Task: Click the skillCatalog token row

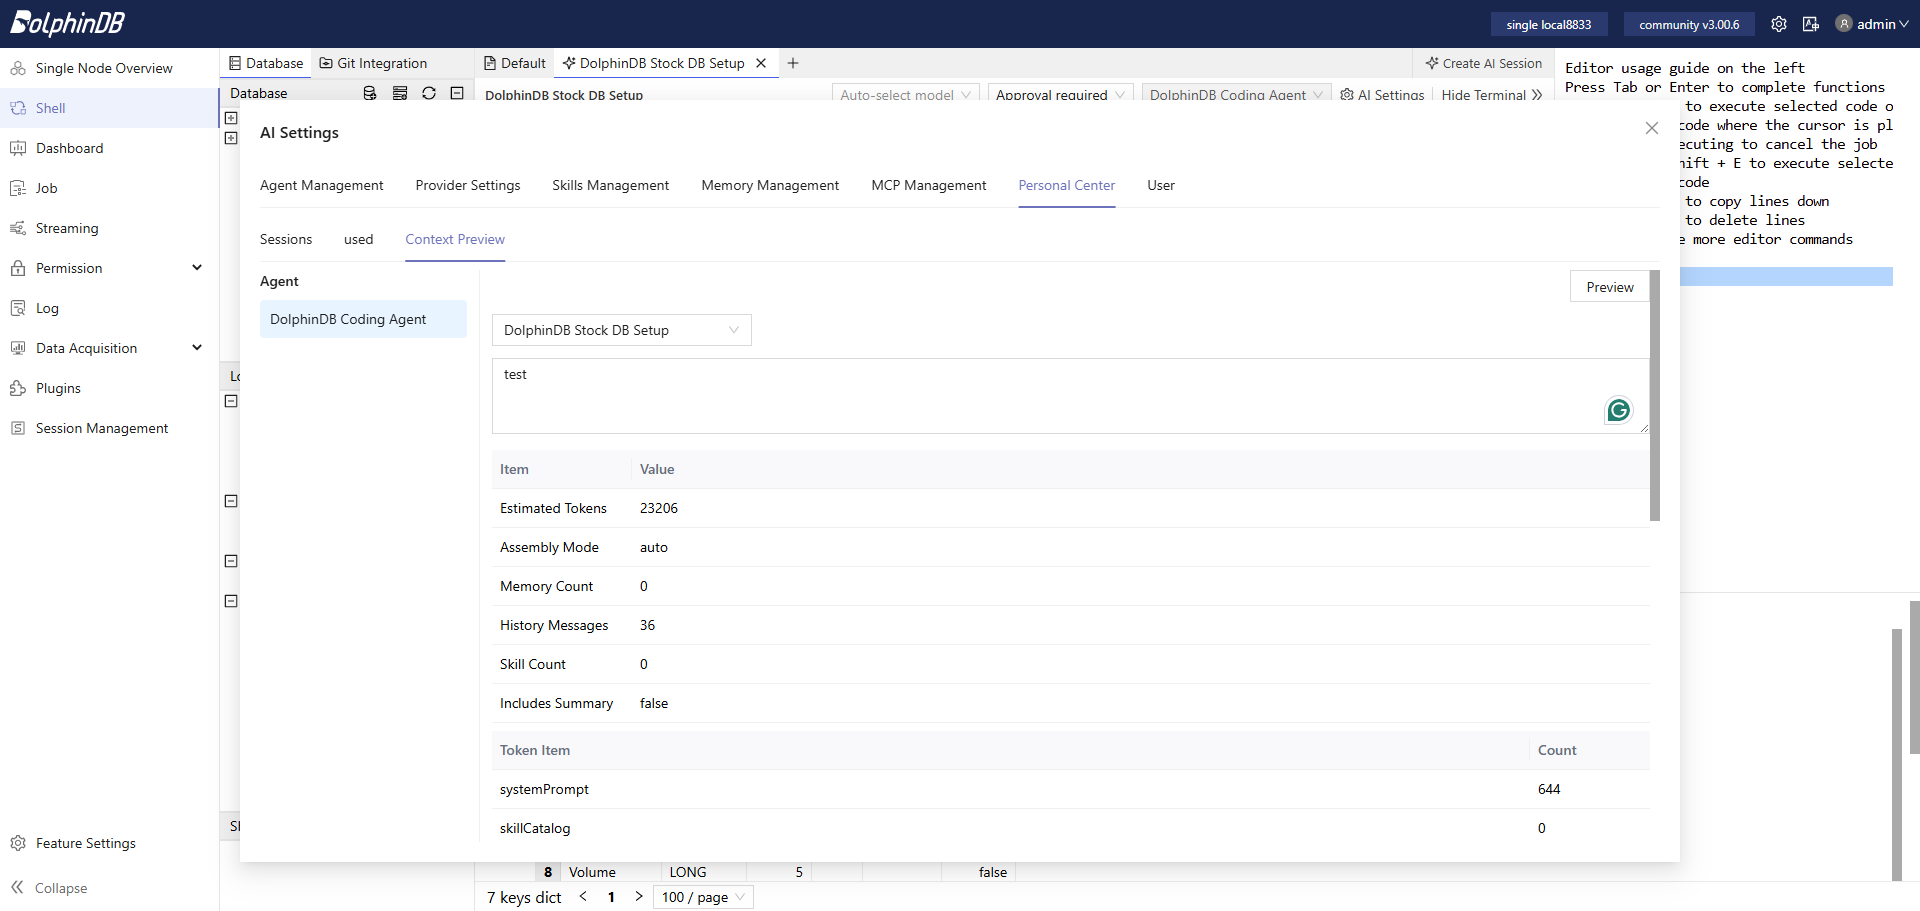Action: pos(1071,828)
